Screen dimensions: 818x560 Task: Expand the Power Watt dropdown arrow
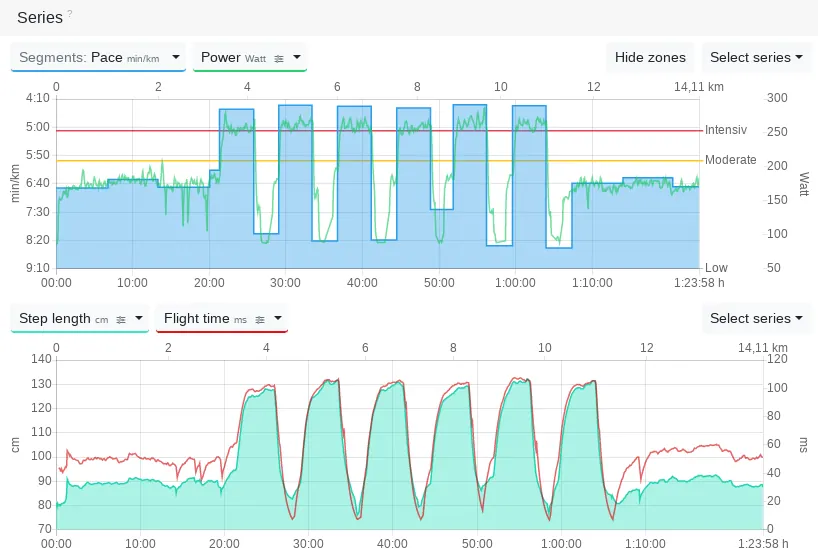pyautogui.click(x=297, y=57)
